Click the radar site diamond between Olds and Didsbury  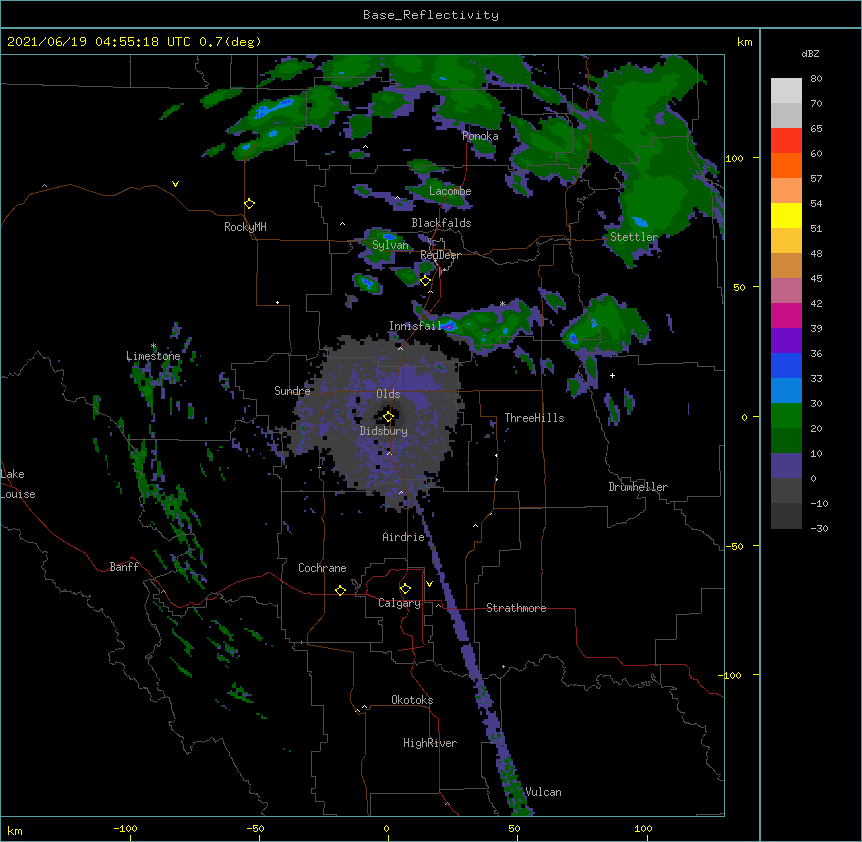[388, 416]
